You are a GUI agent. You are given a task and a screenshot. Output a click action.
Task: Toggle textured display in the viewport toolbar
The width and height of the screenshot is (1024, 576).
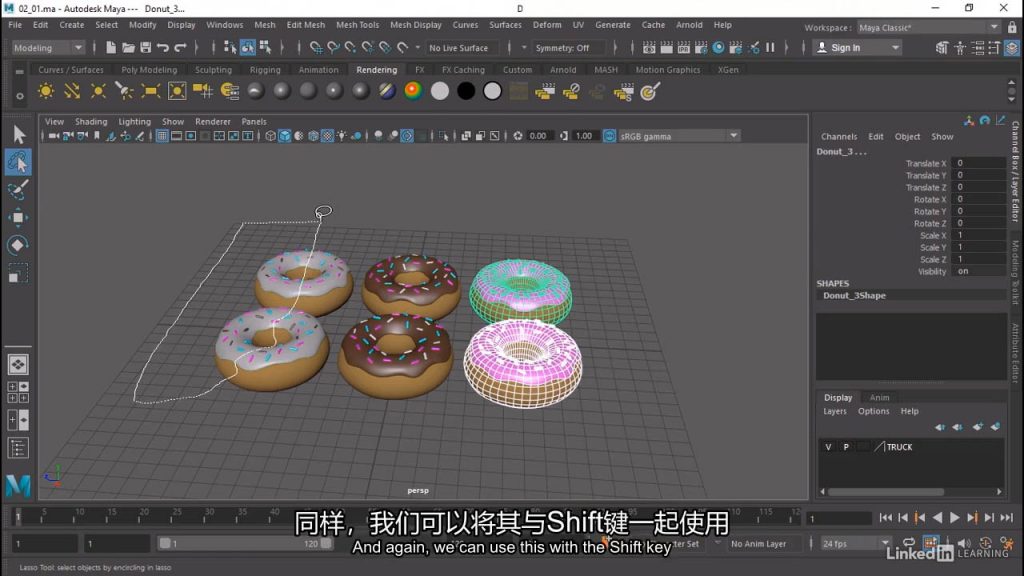point(327,136)
